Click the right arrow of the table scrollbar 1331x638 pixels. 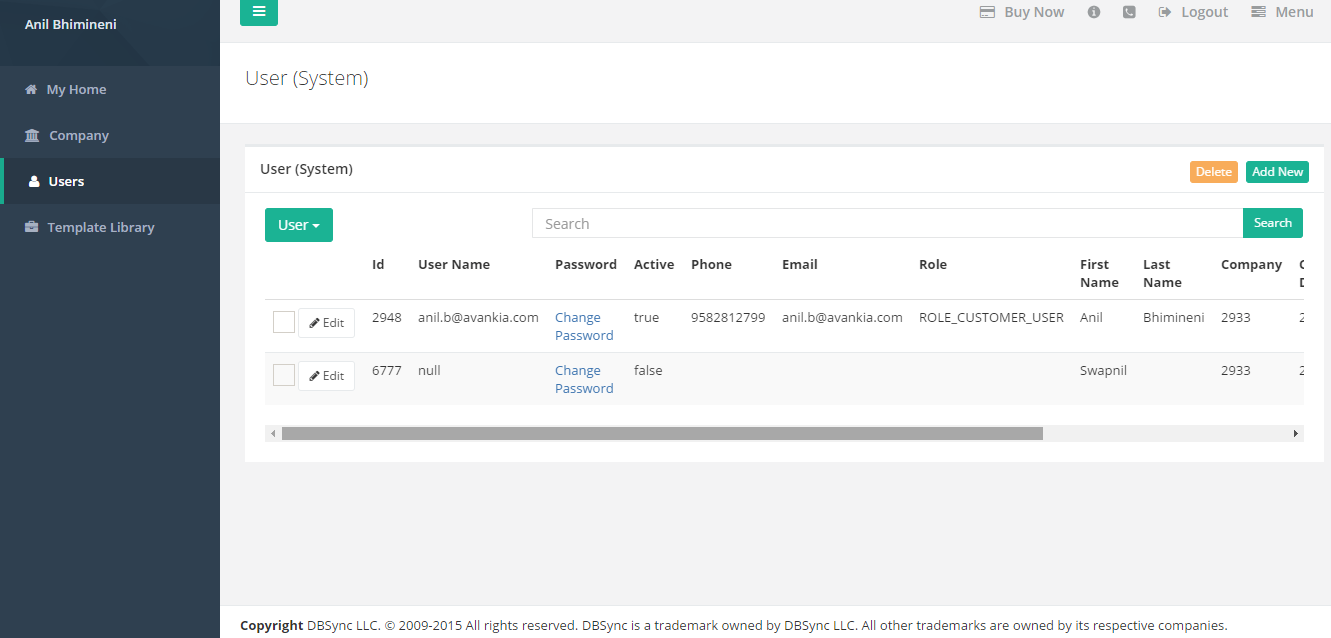point(1296,434)
